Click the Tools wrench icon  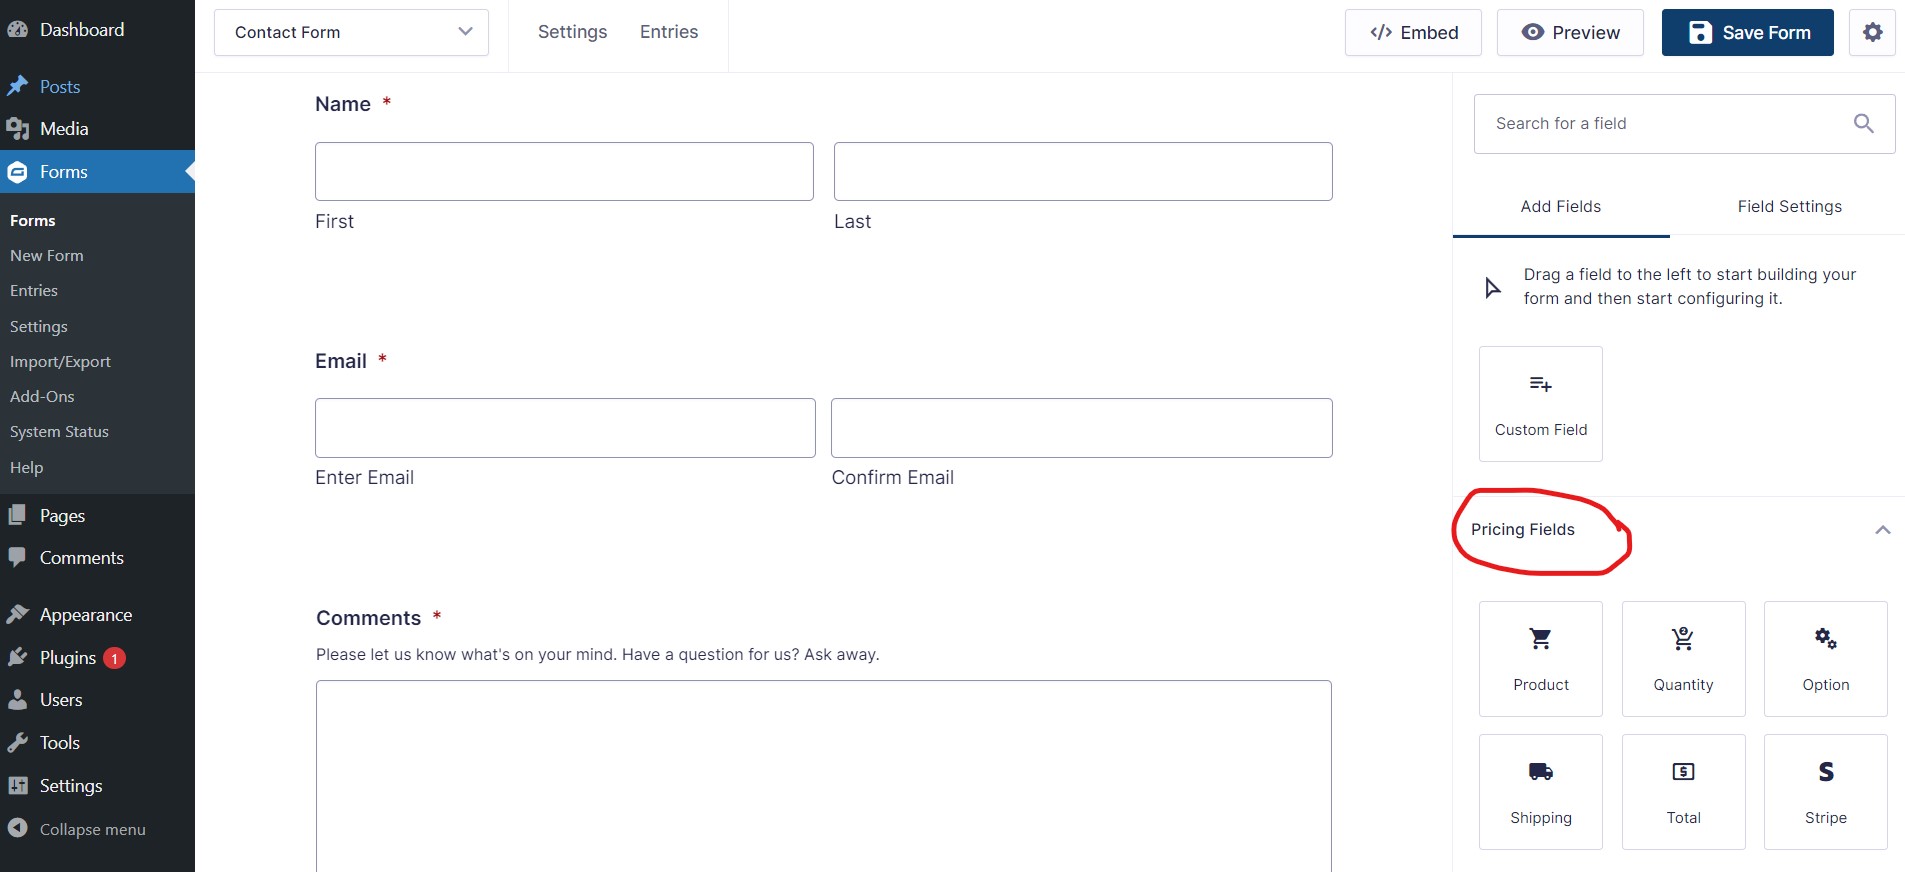tap(18, 742)
